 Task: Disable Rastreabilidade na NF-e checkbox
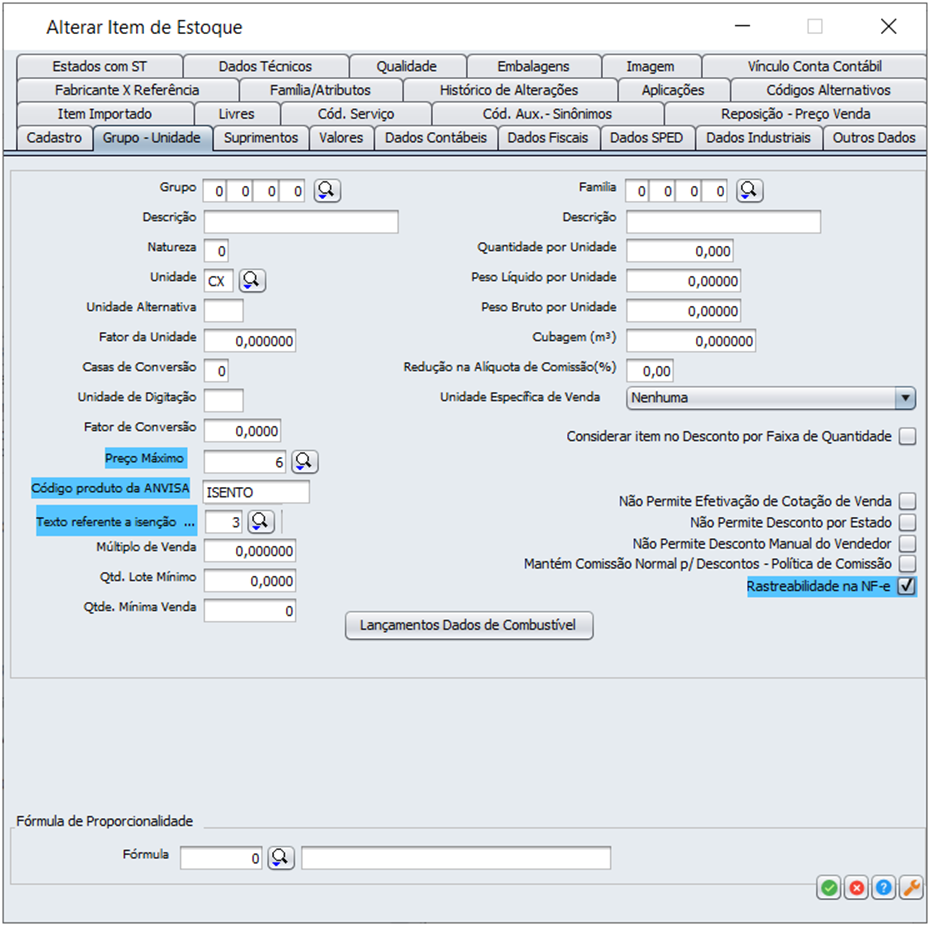tap(907, 587)
